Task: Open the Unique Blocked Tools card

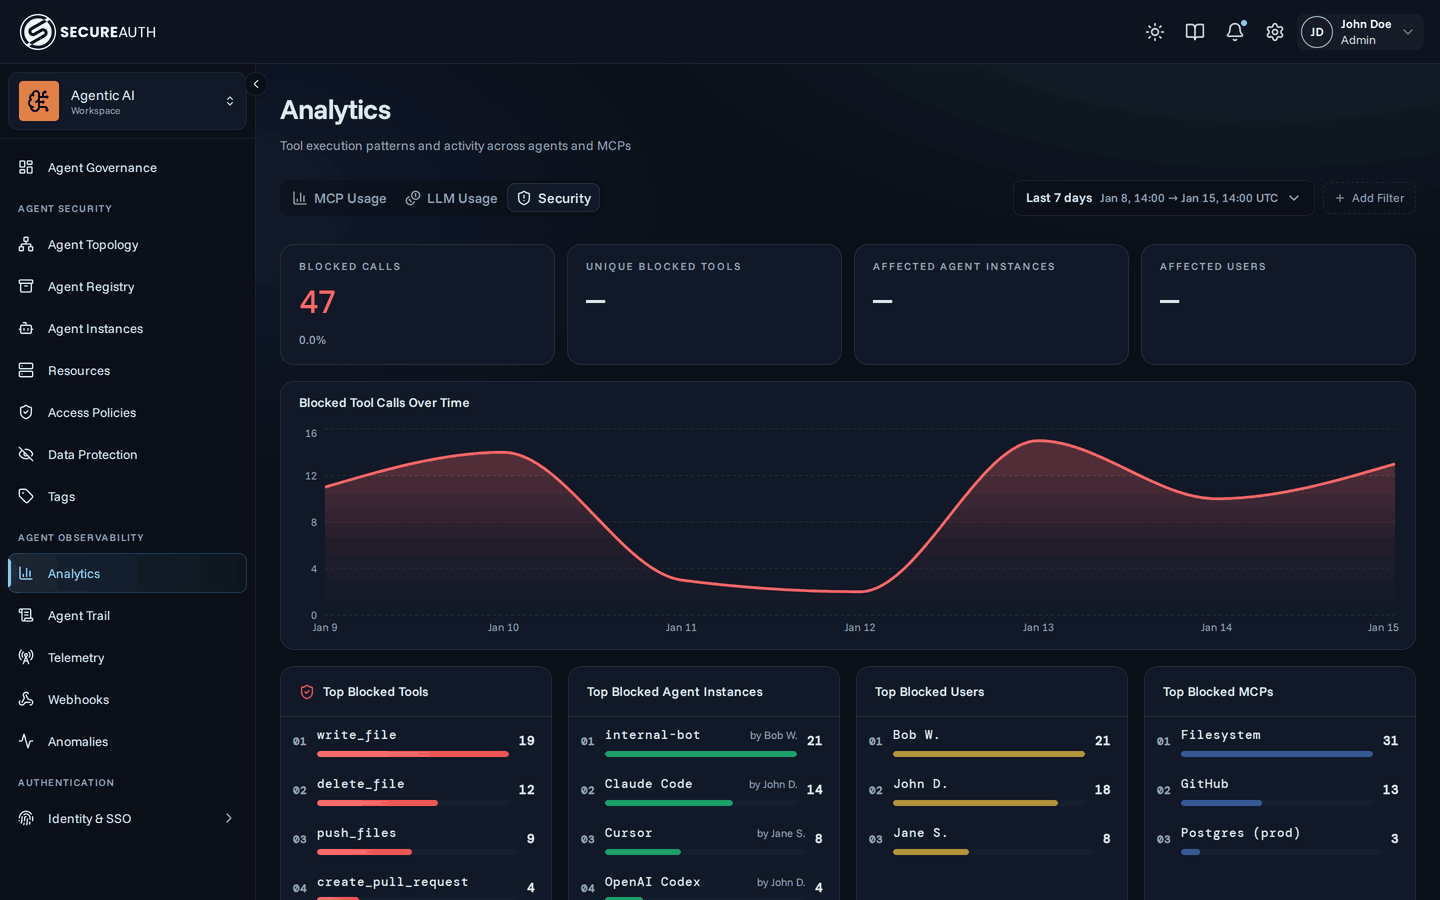Action: (704, 304)
